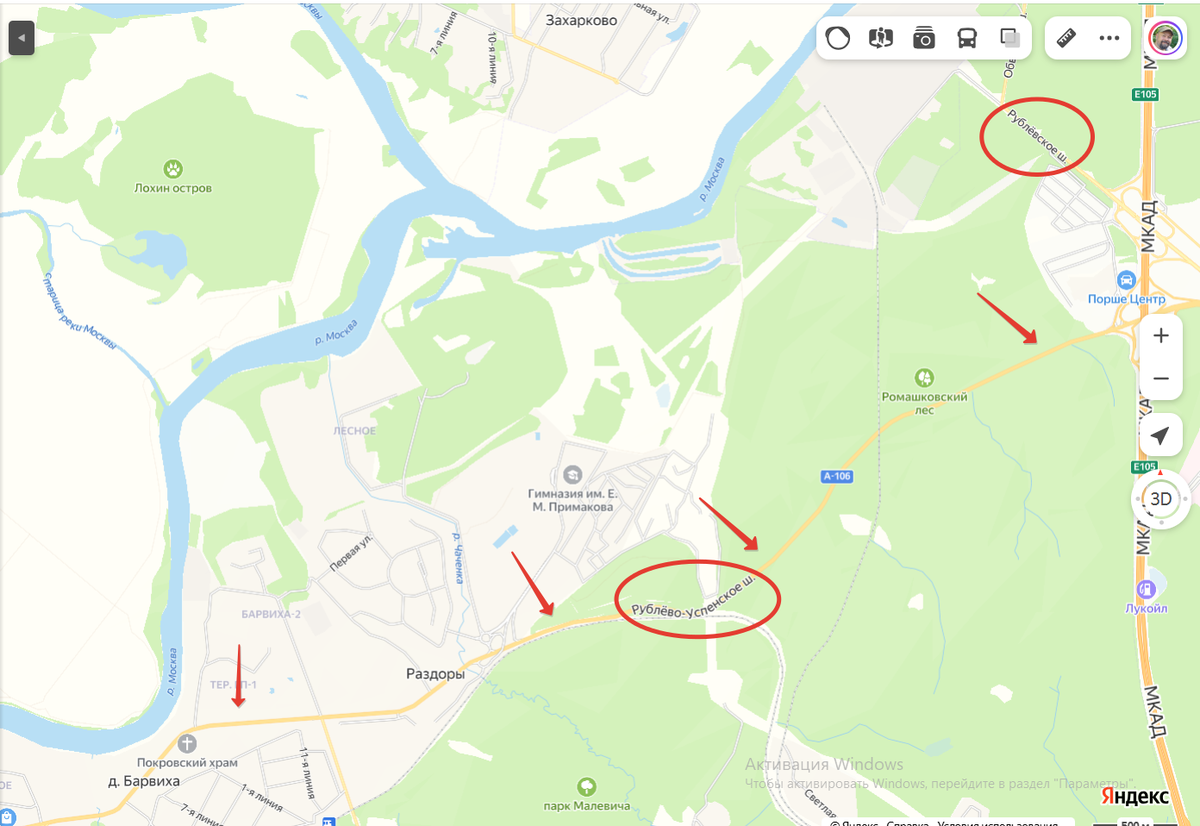Show public transport with bus icon

click(x=967, y=39)
